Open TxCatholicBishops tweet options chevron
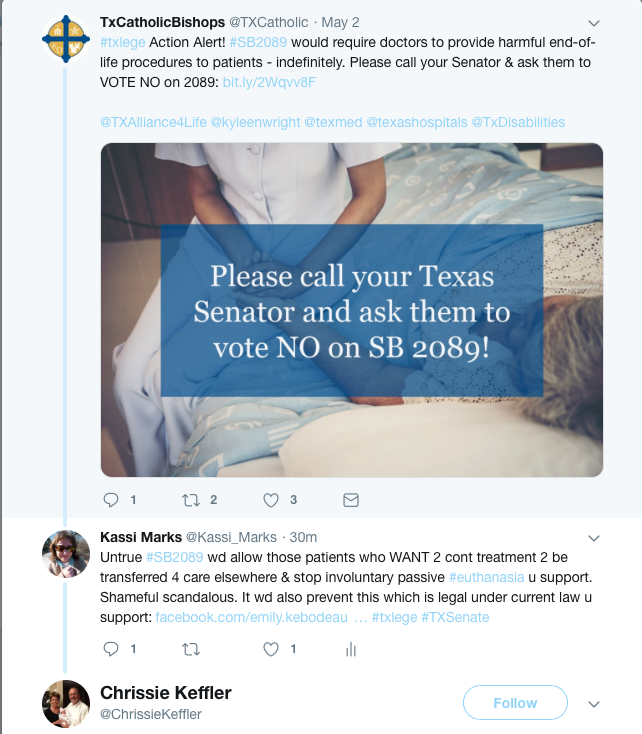 click(593, 23)
